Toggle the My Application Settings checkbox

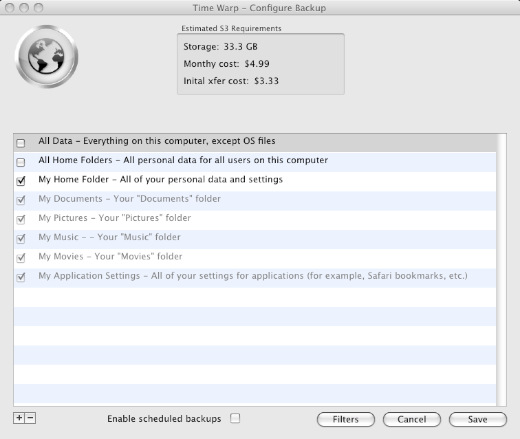(21, 277)
